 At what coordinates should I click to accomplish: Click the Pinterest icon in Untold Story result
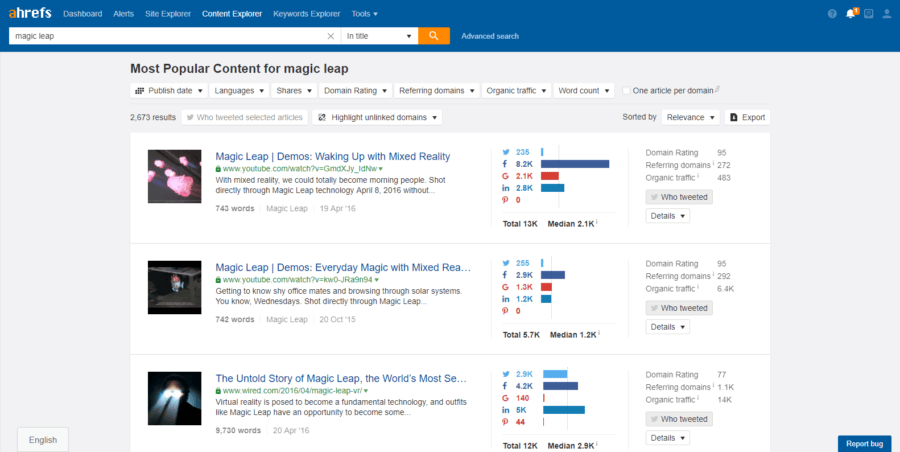(506, 422)
